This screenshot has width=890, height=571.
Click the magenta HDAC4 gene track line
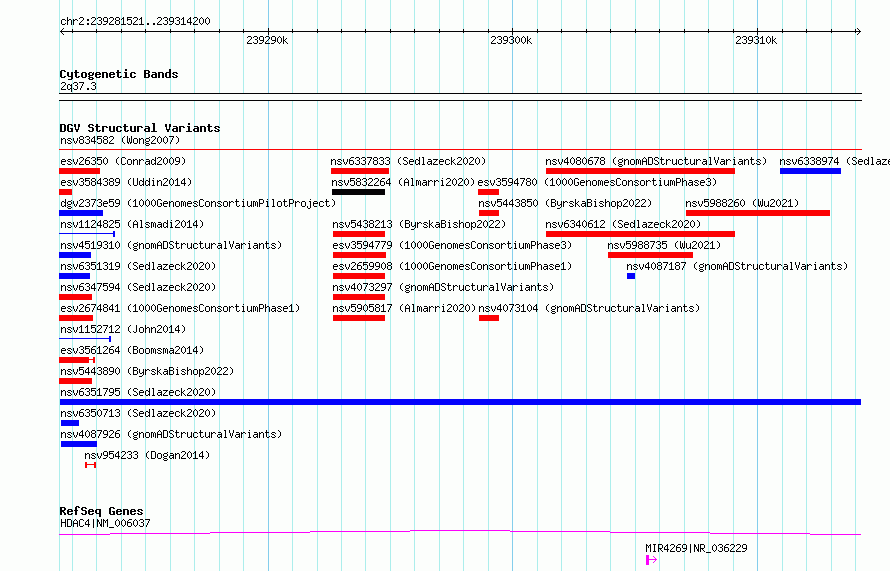[x=460, y=532]
